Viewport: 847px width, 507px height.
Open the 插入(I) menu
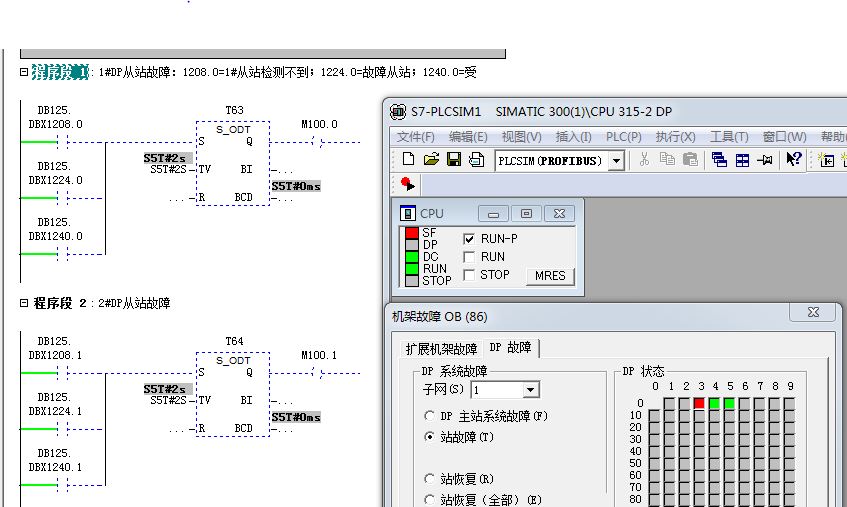[x=573, y=137]
